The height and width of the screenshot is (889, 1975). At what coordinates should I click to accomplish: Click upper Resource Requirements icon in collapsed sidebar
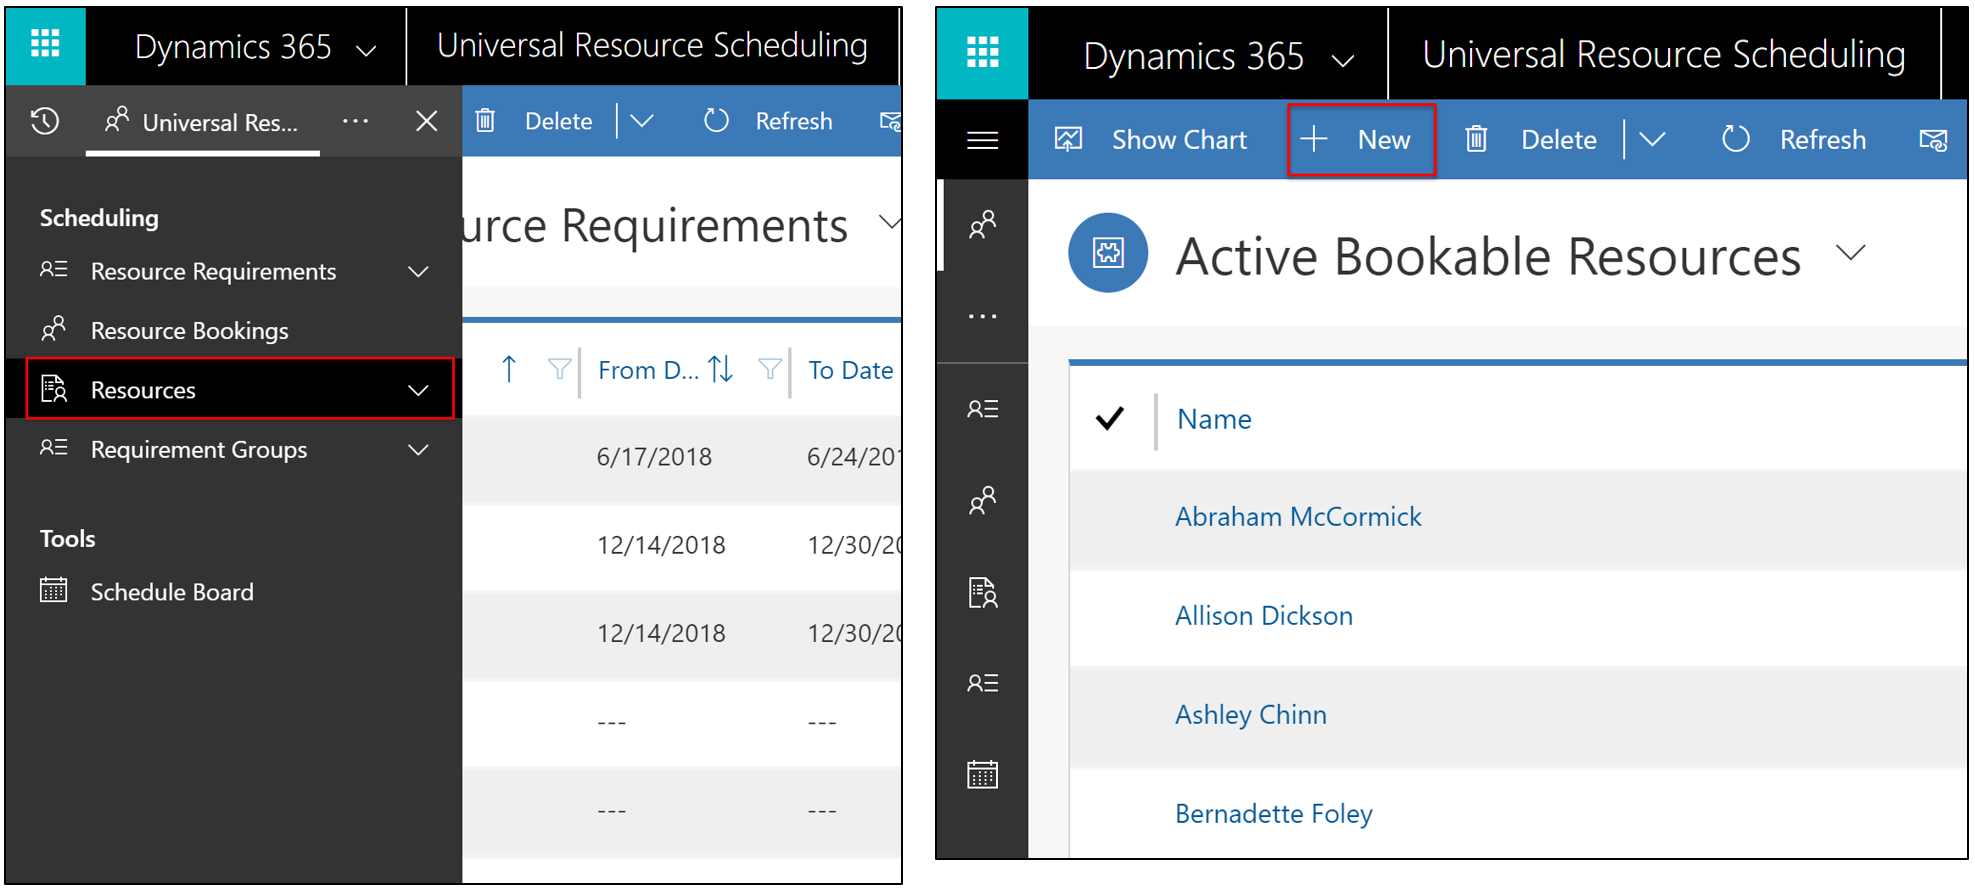pyautogui.click(x=982, y=409)
